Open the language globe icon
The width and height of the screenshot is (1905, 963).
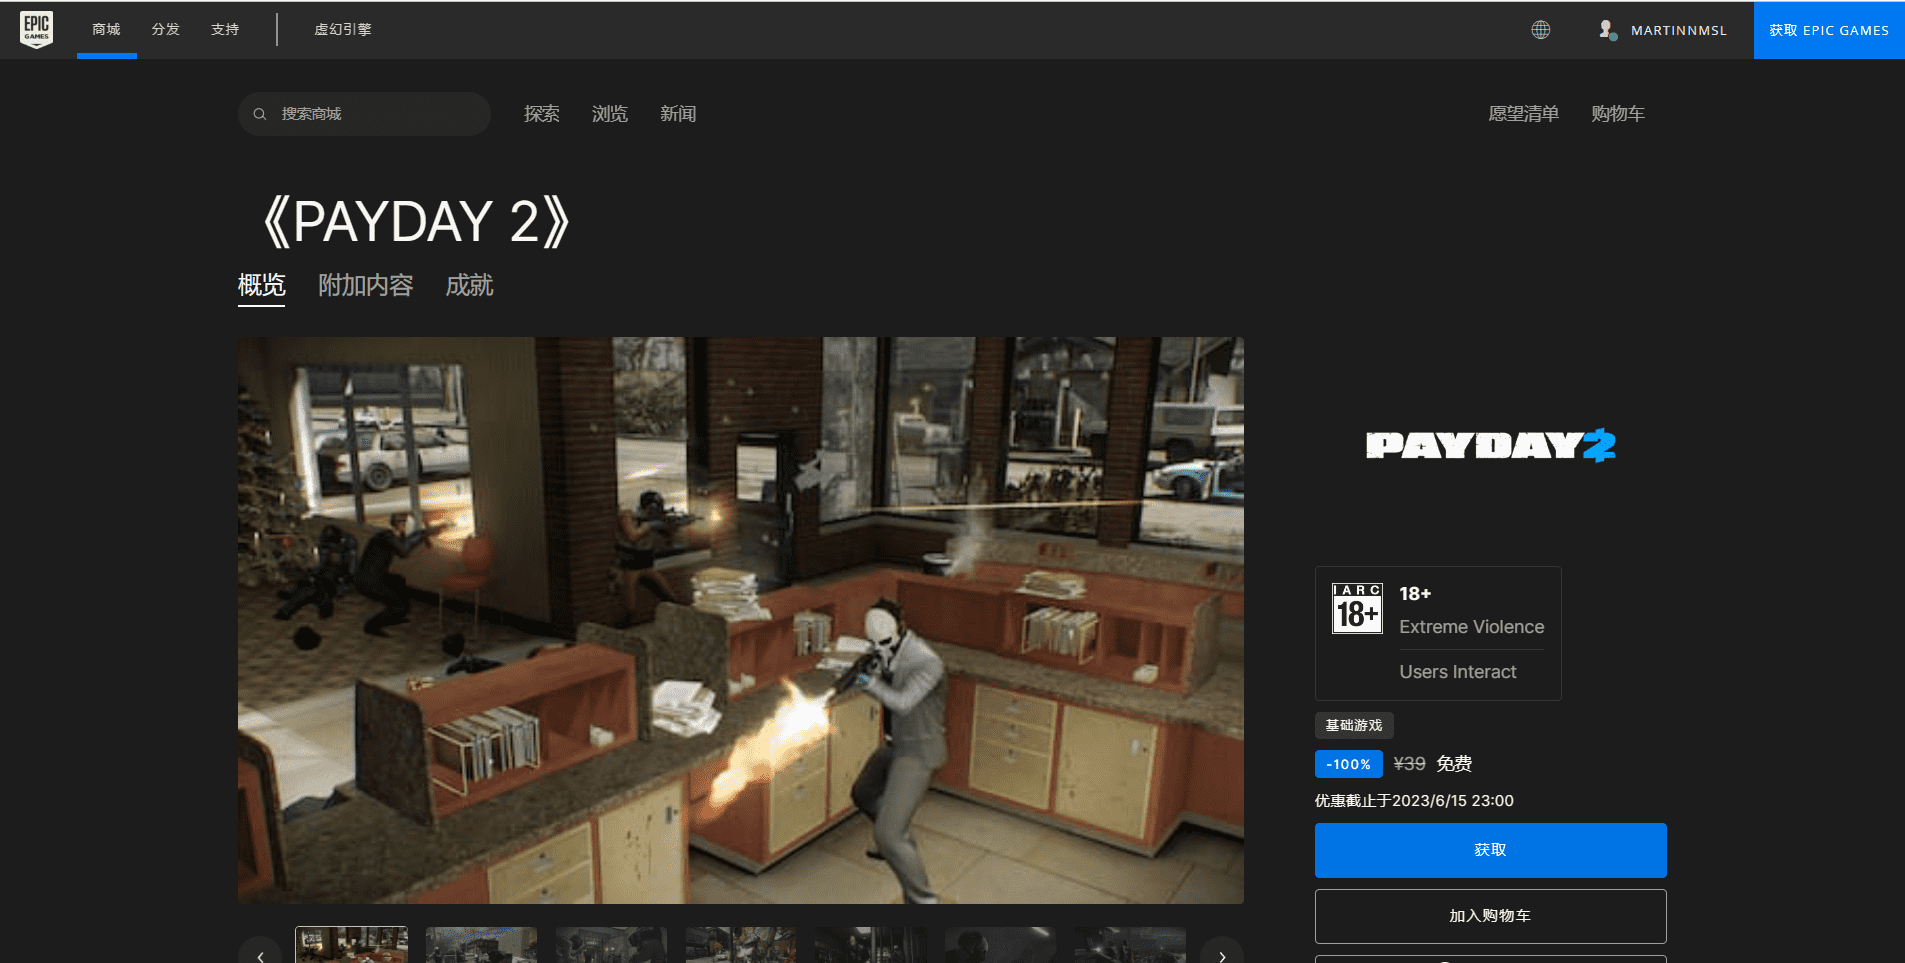pos(1541,30)
